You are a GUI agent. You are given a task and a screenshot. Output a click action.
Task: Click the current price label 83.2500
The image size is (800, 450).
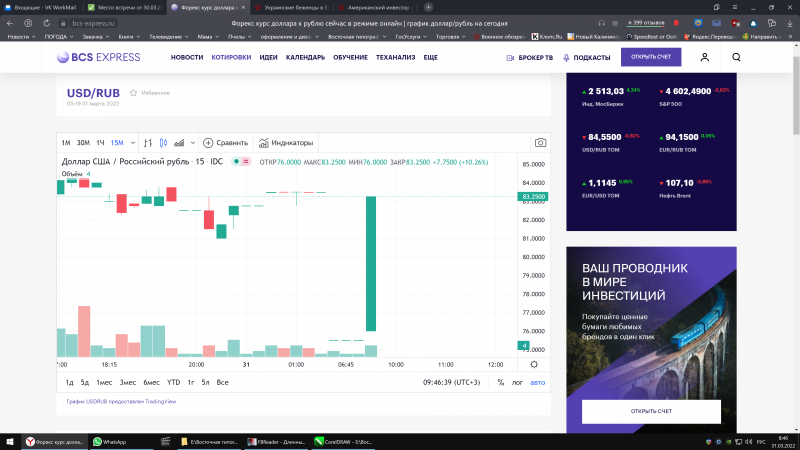(x=533, y=197)
